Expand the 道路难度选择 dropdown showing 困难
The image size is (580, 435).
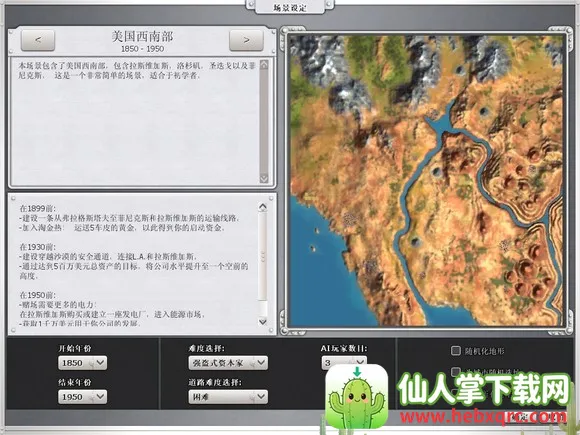228,397
